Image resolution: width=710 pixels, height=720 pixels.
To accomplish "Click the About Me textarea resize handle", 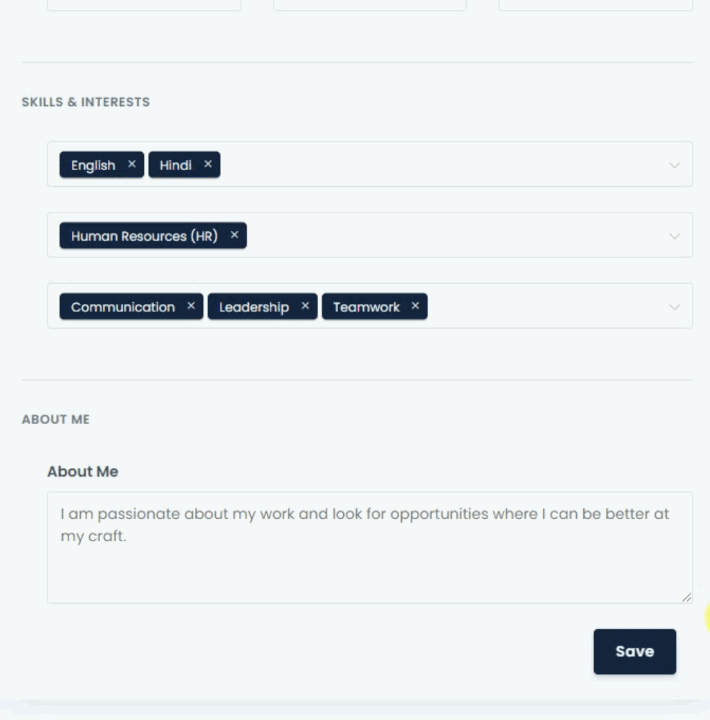I will 686,597.
